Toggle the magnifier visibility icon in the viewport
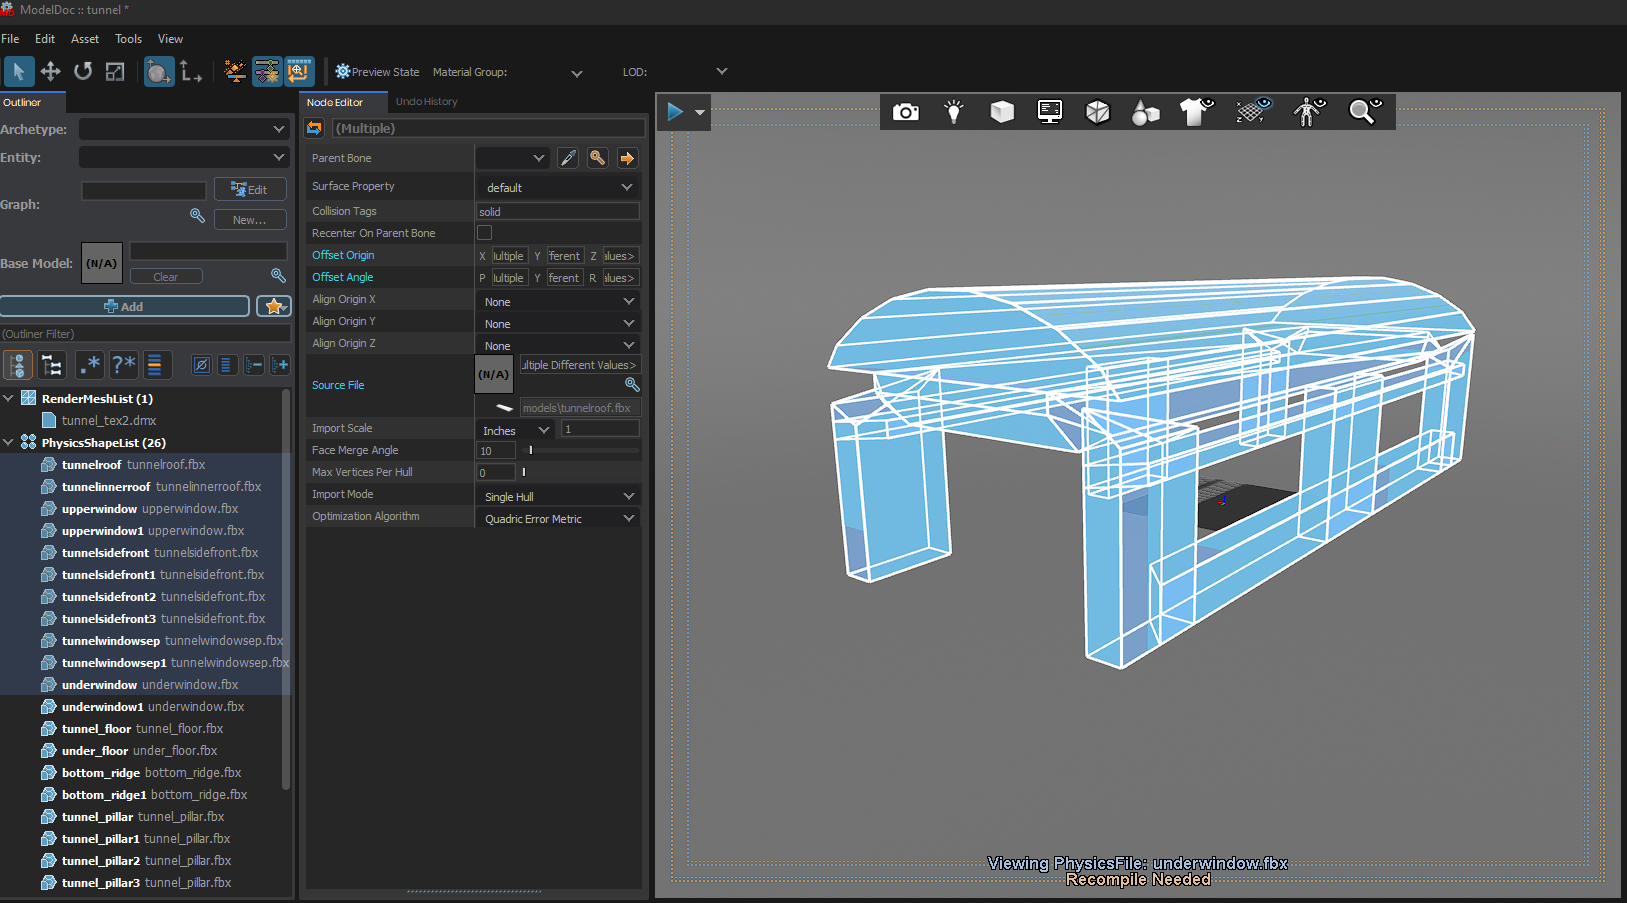This screenshot has width=1627, height=903. (1364, 112)
